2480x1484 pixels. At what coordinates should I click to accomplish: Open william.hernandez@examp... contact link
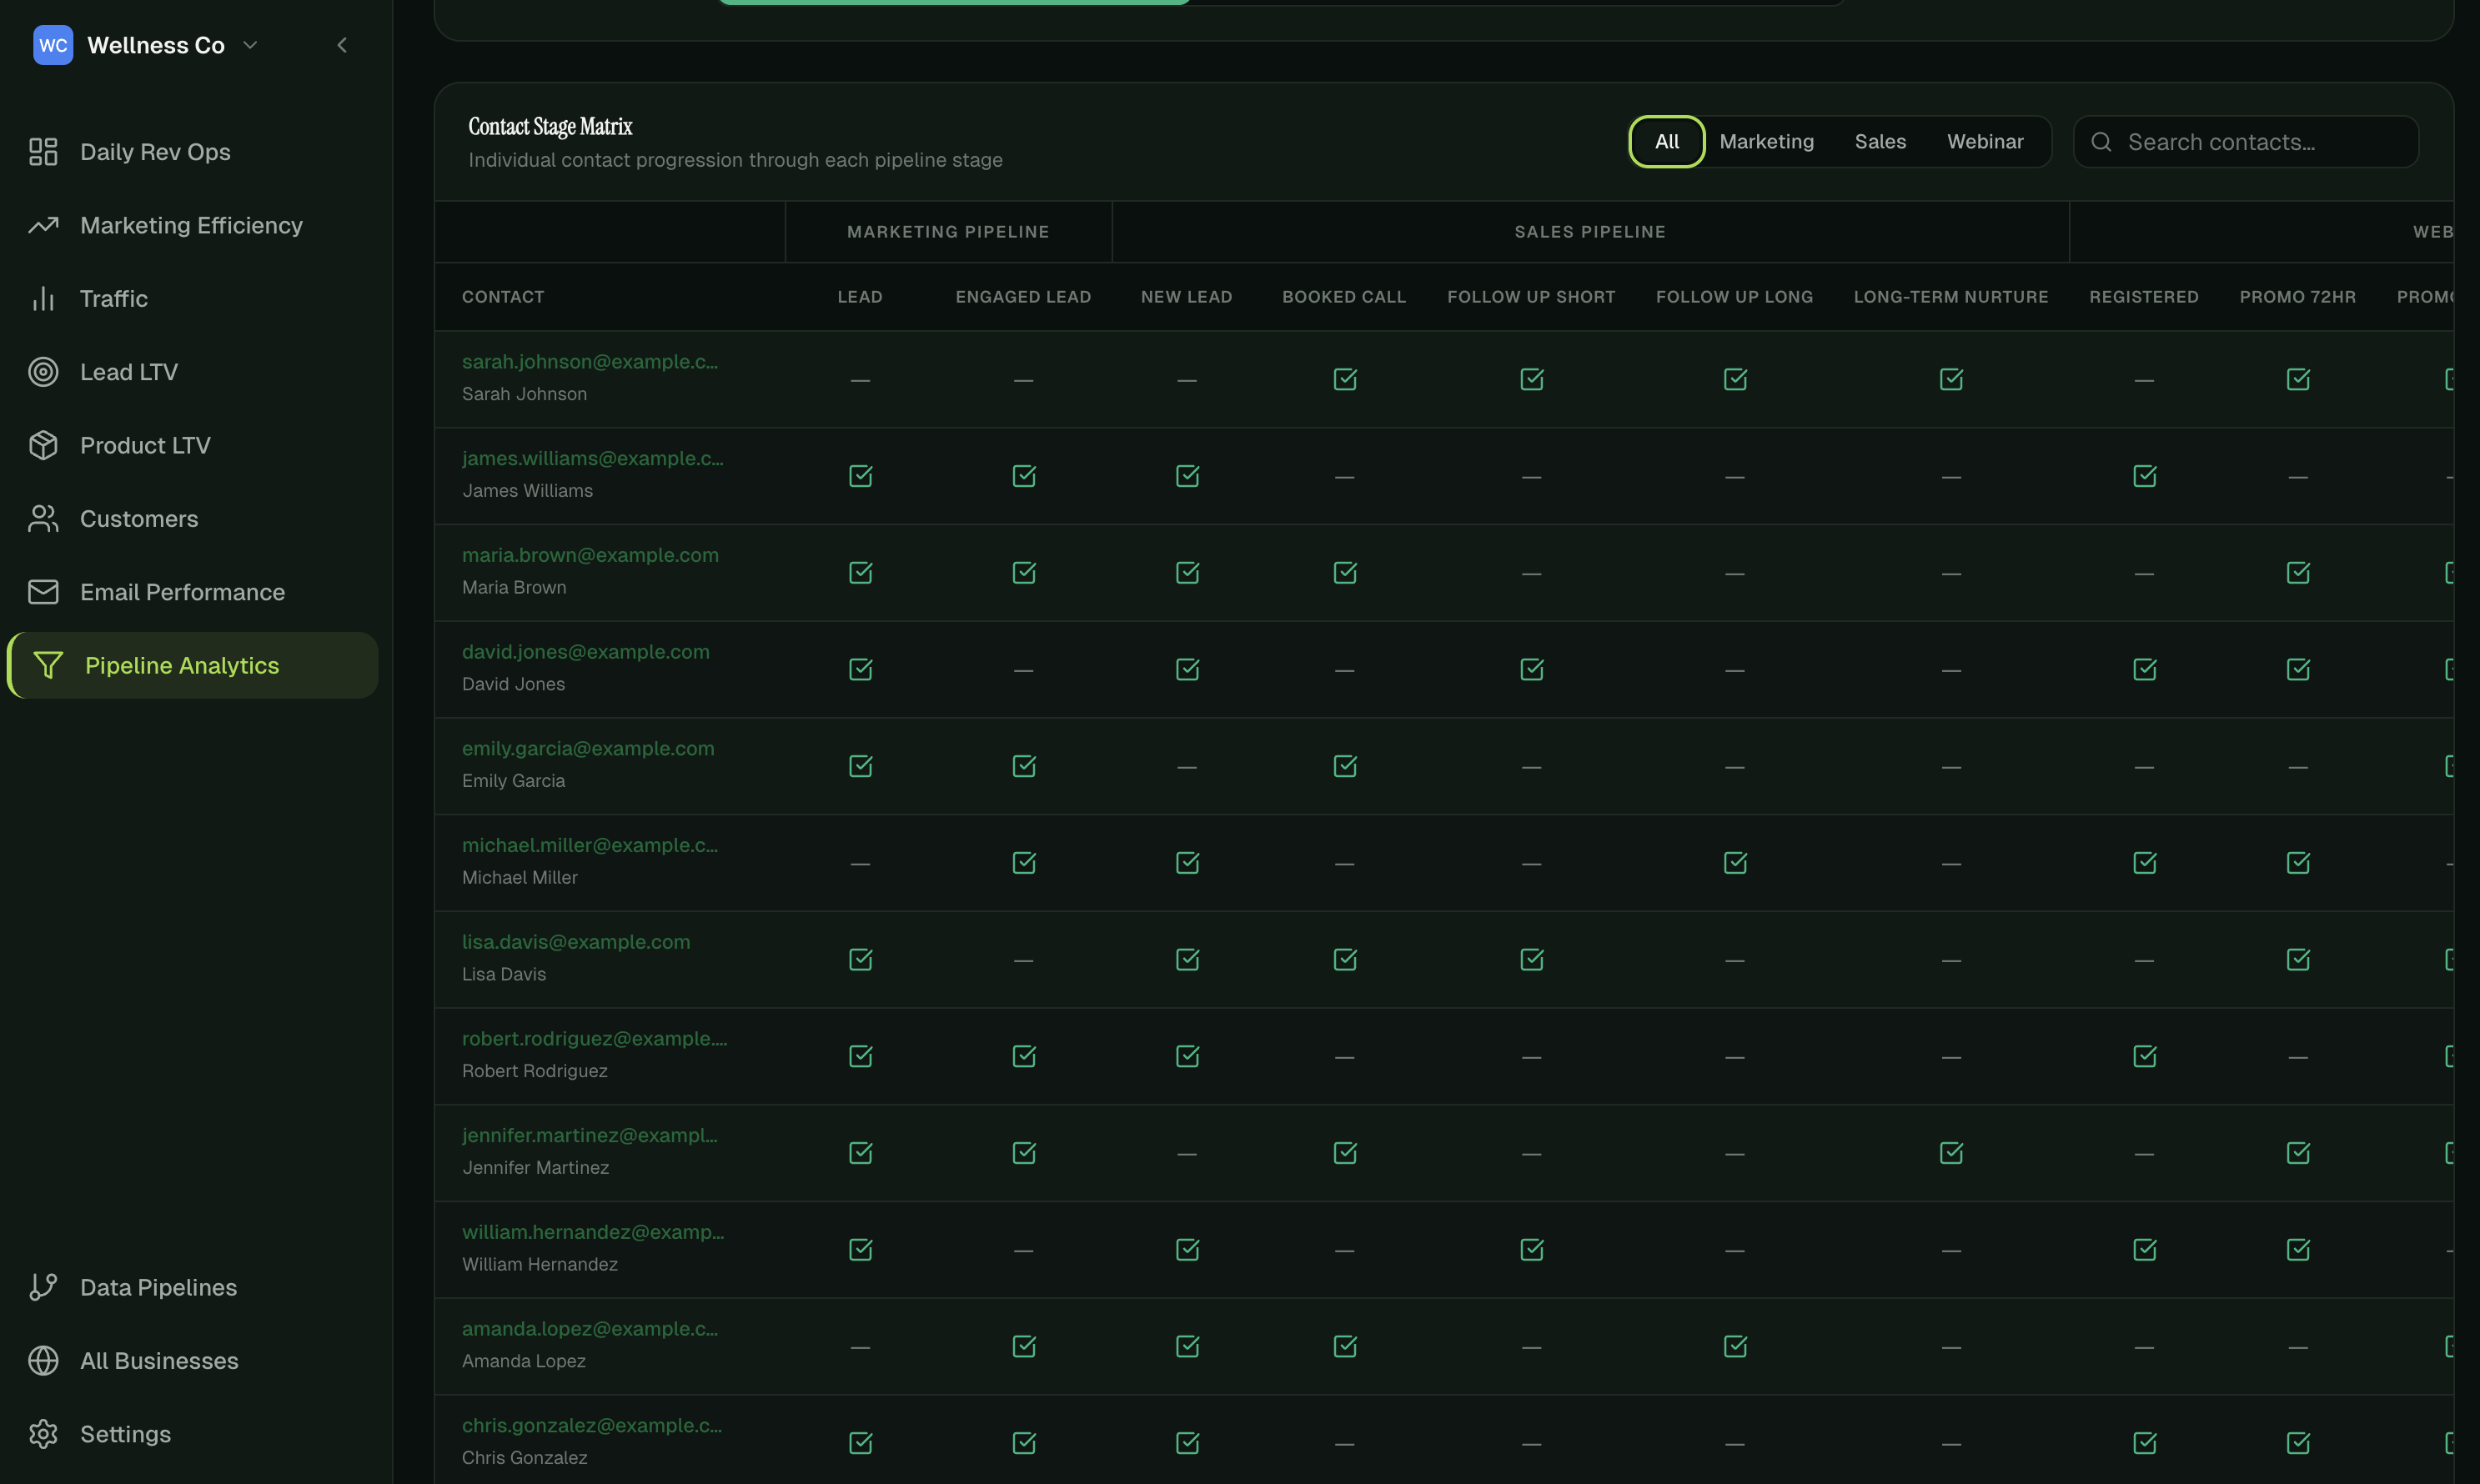[593, 1232]
